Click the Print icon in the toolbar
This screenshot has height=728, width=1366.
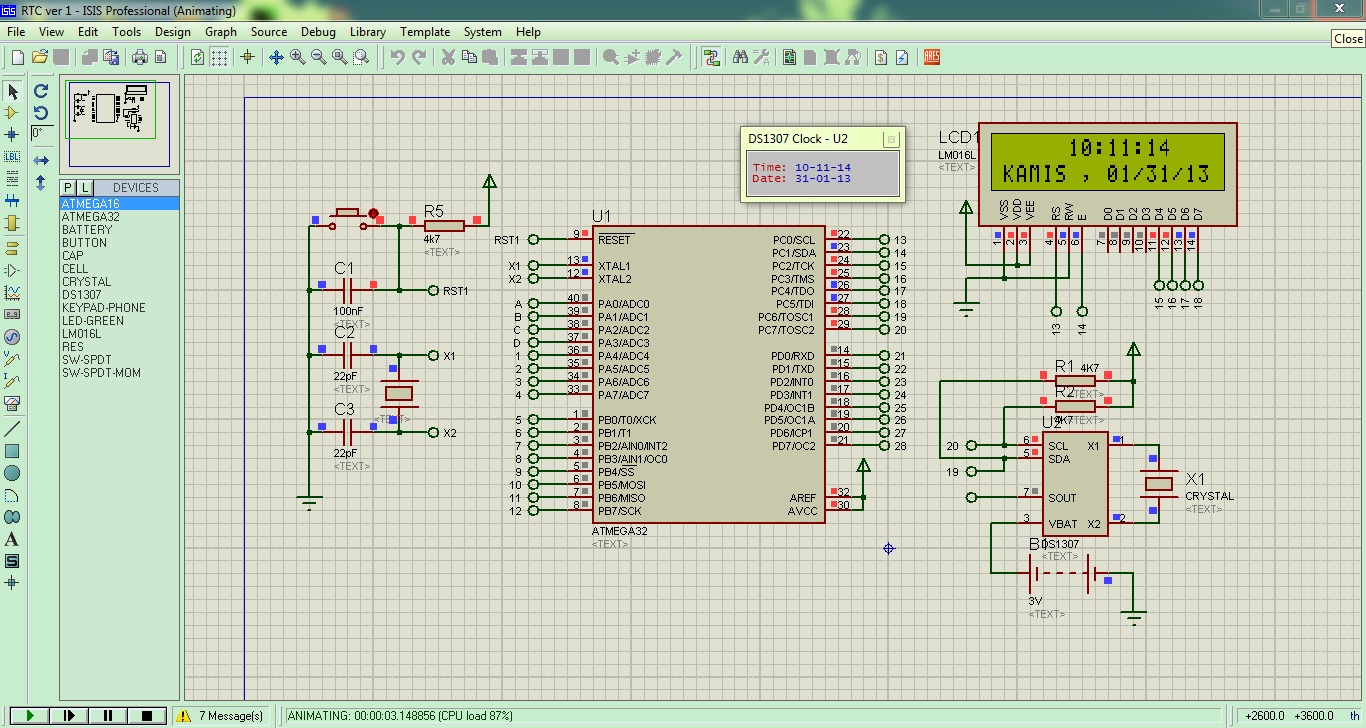coord(139,57)
